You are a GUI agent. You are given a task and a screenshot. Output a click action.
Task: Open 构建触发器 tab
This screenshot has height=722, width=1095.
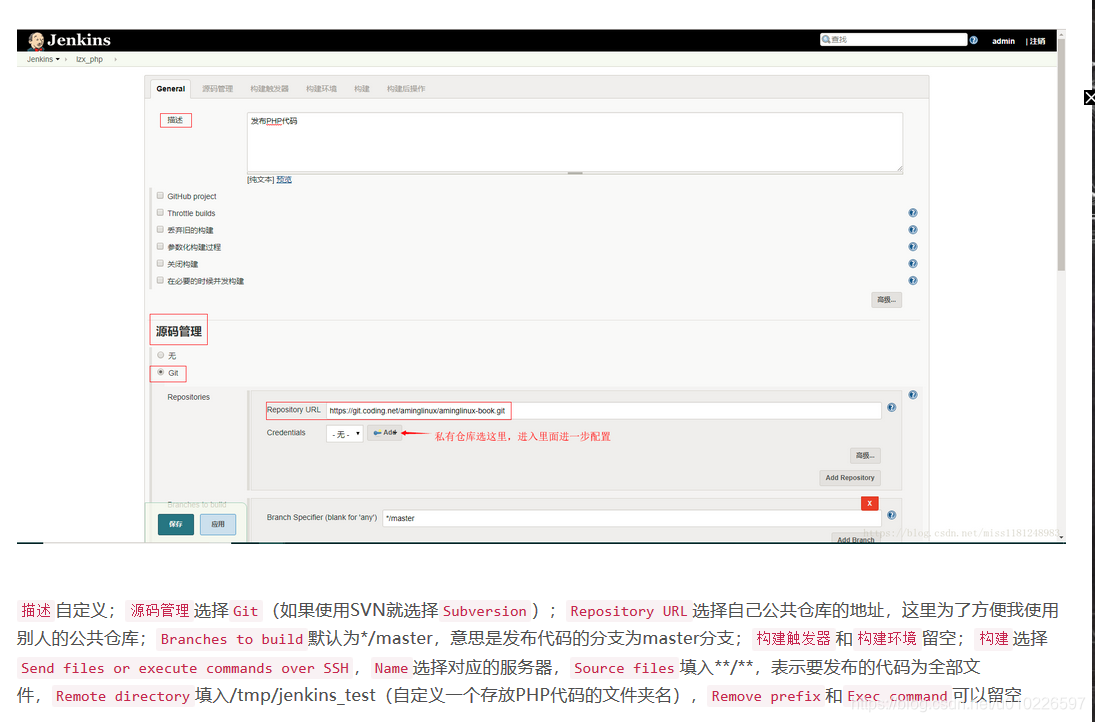[x=270, y=89]
